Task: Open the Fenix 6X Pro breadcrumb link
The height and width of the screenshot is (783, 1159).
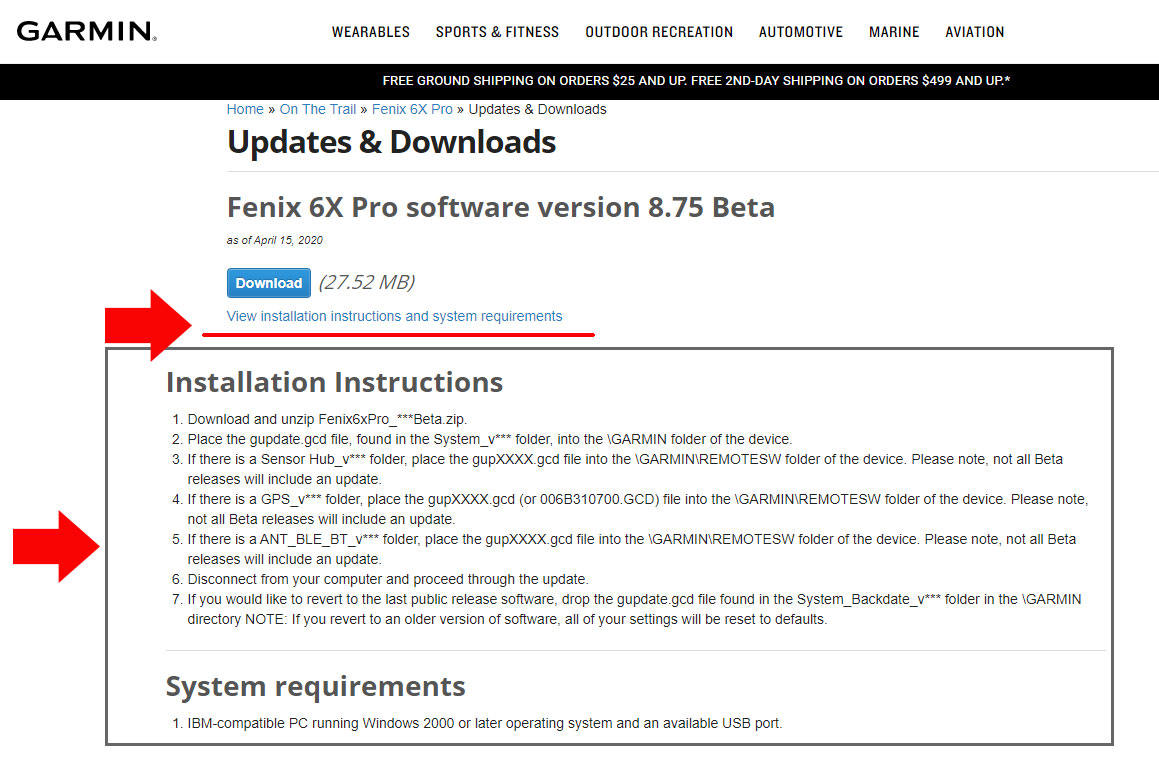Action: (x=412, y=109)
